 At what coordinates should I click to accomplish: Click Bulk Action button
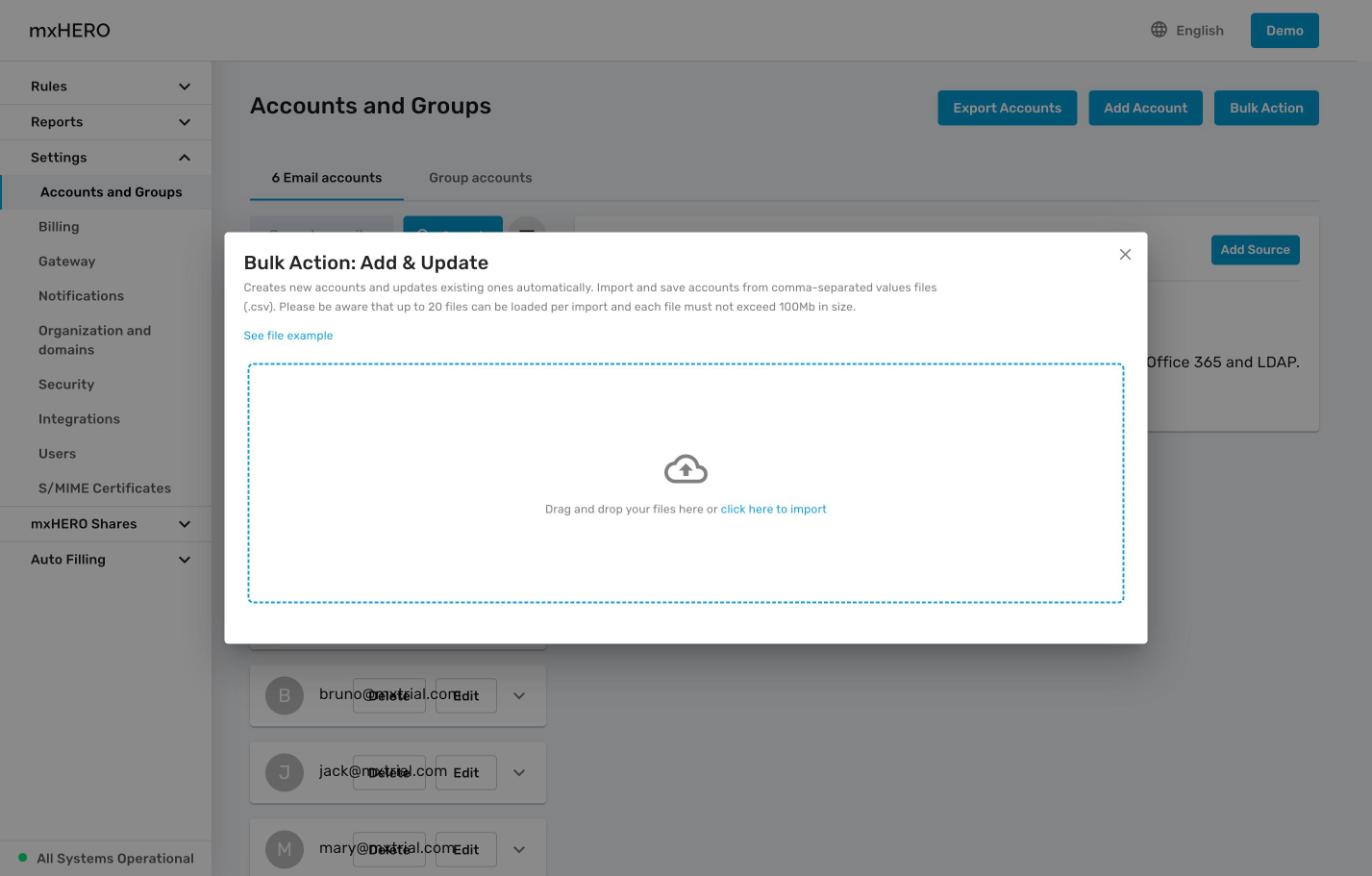1266,108
